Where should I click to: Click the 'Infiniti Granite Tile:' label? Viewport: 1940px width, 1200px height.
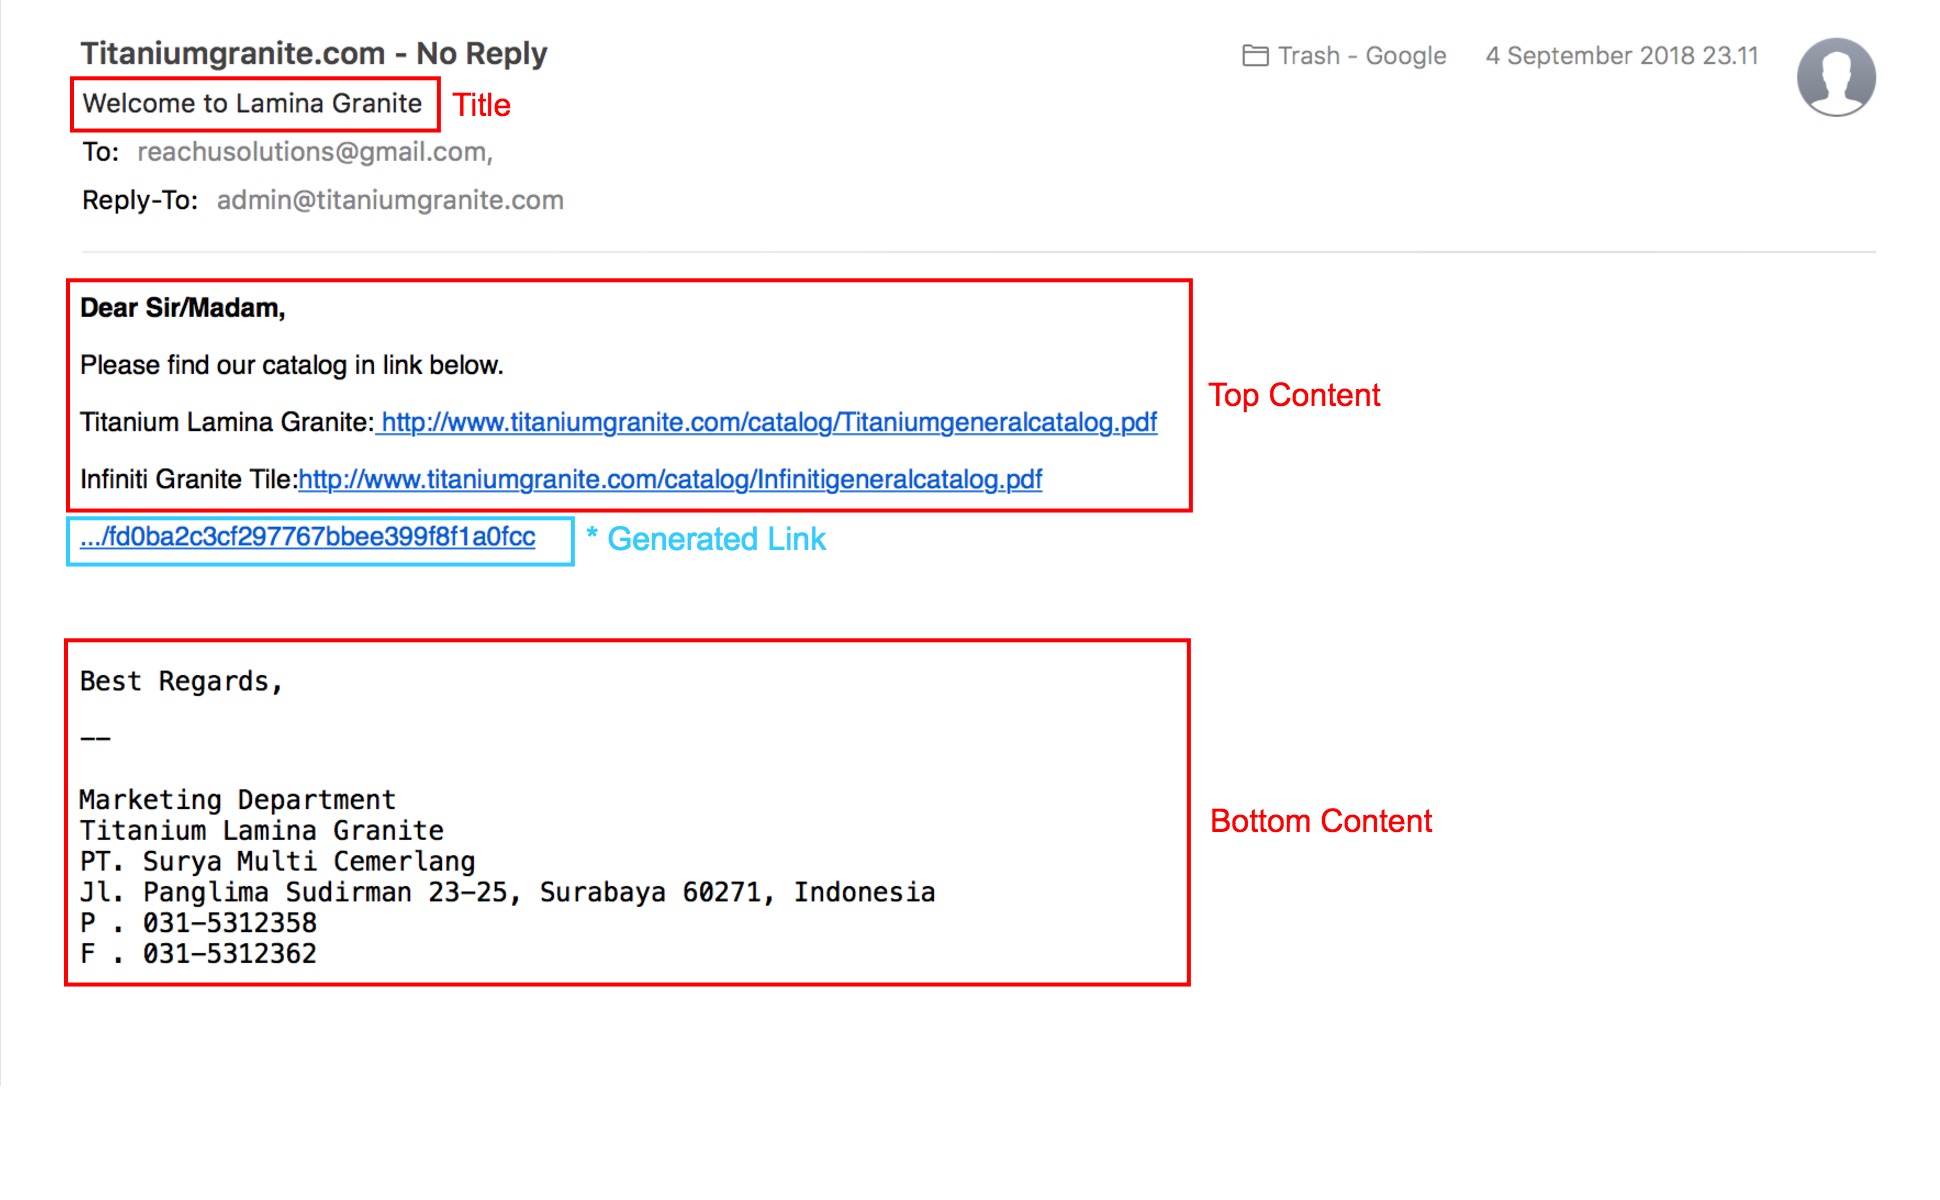189,479
